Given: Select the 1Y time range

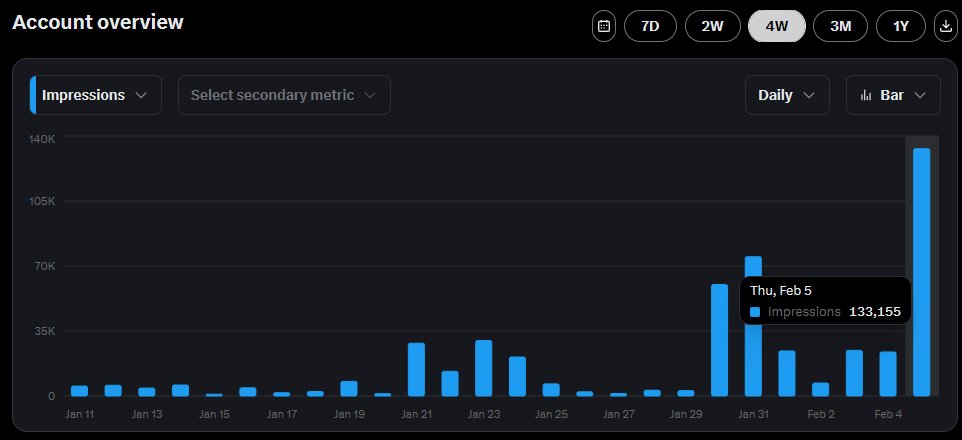Looking at the screenshot, I should [901, 26].
